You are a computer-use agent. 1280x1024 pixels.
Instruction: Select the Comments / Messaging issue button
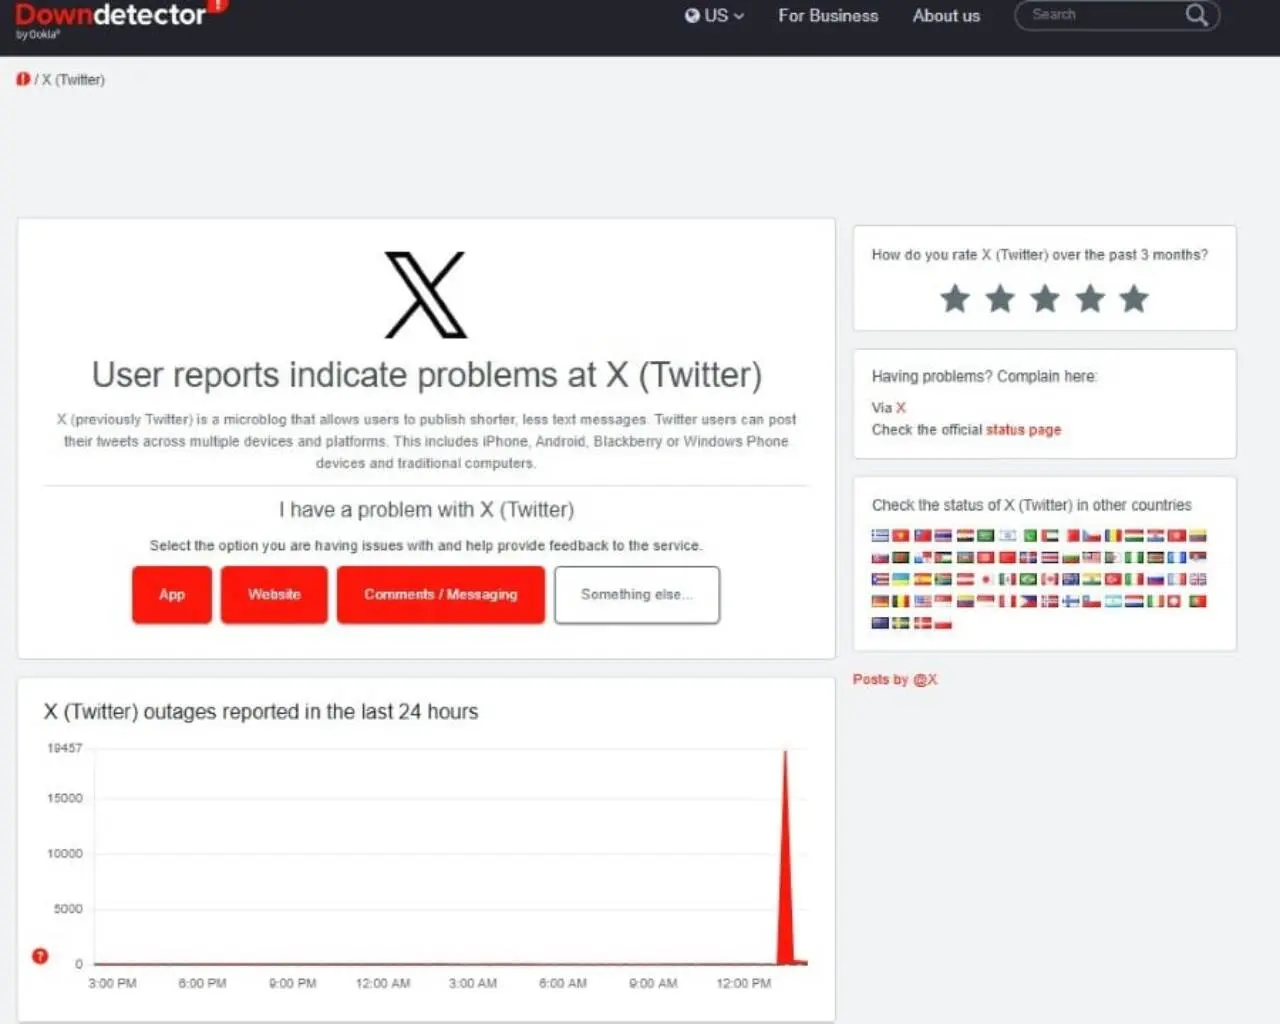441,594
